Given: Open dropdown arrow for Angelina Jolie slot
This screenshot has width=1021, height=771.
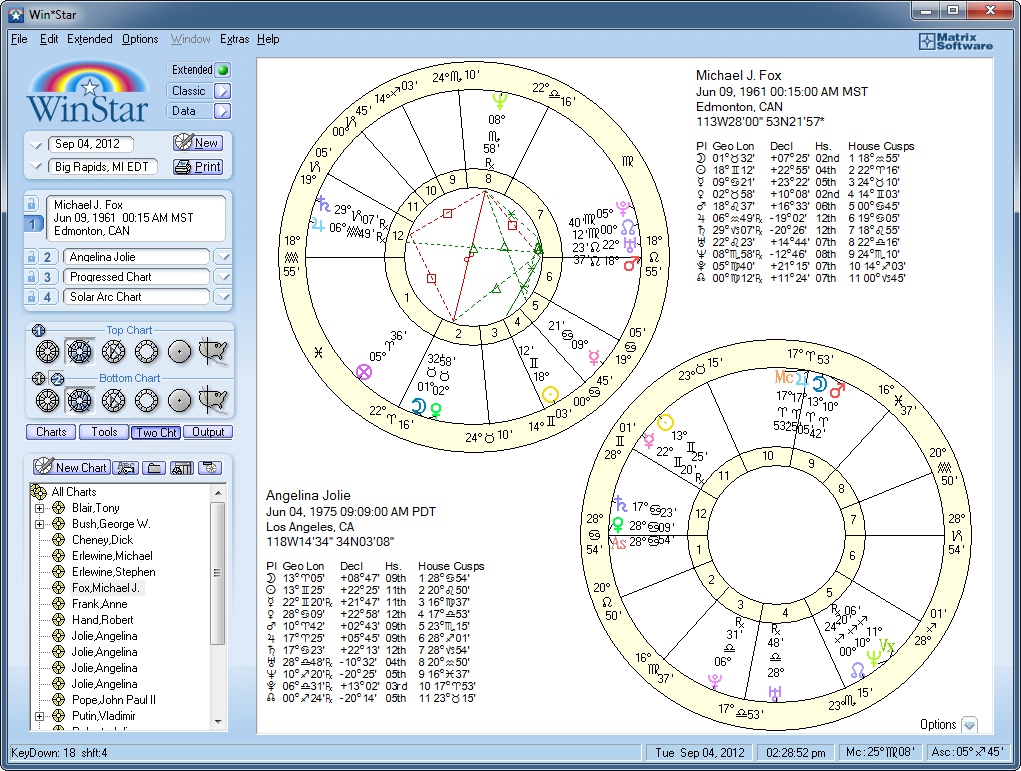Looking at the screenshot, I should coord(223,257).
